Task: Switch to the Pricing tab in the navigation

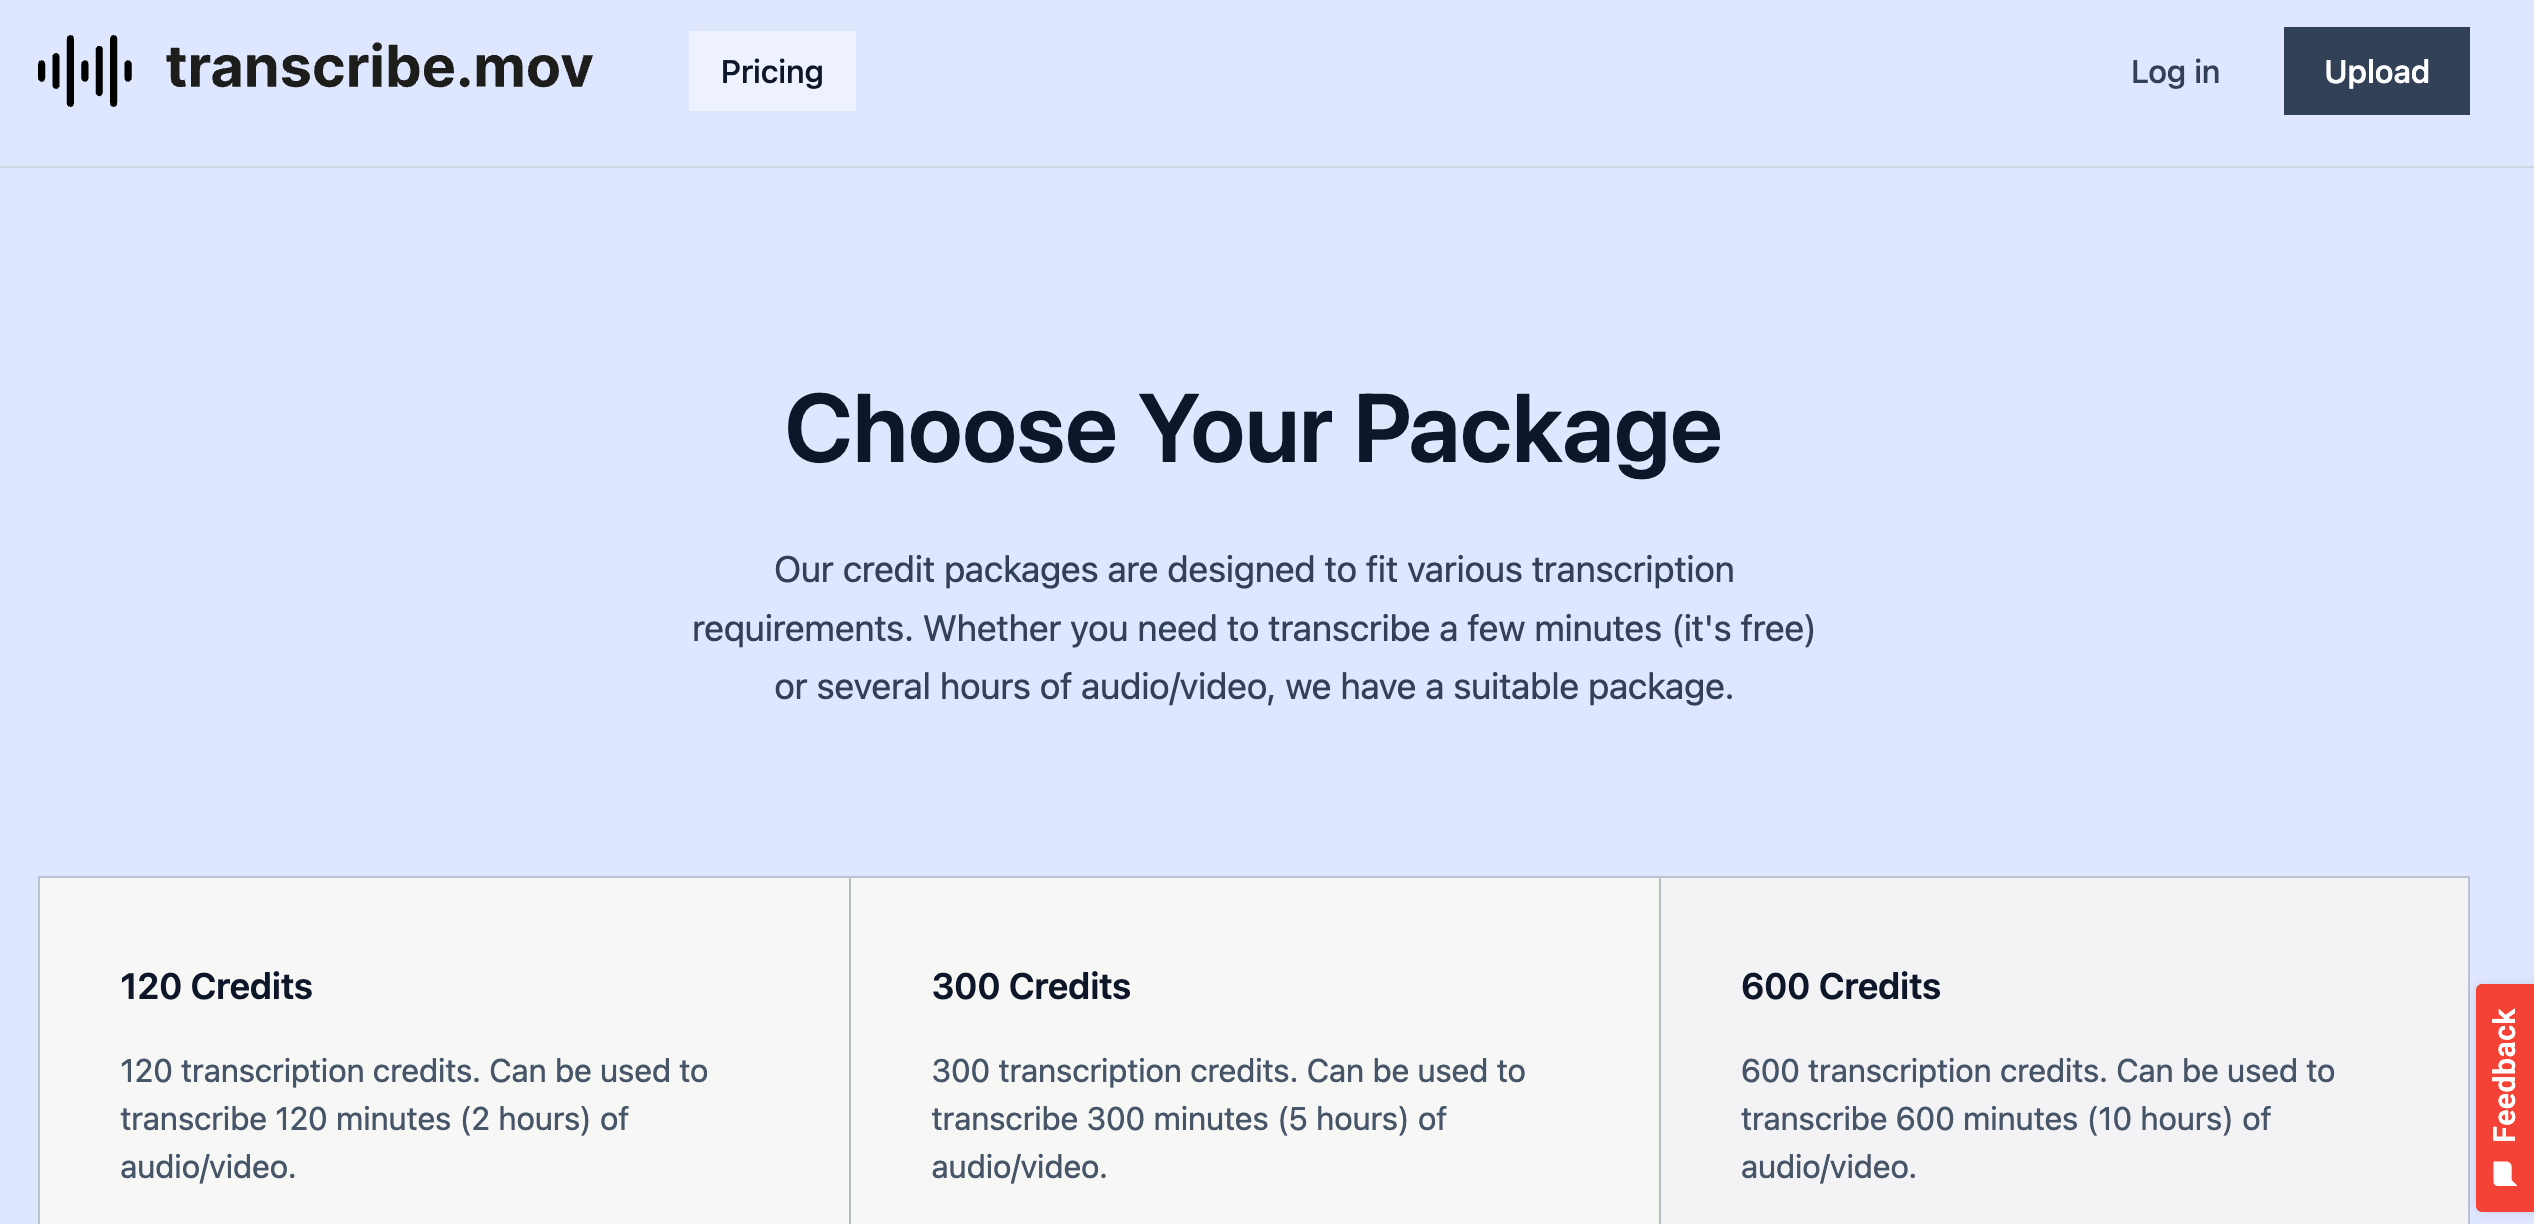Action: pyautogui.click(x=771, y=71)
